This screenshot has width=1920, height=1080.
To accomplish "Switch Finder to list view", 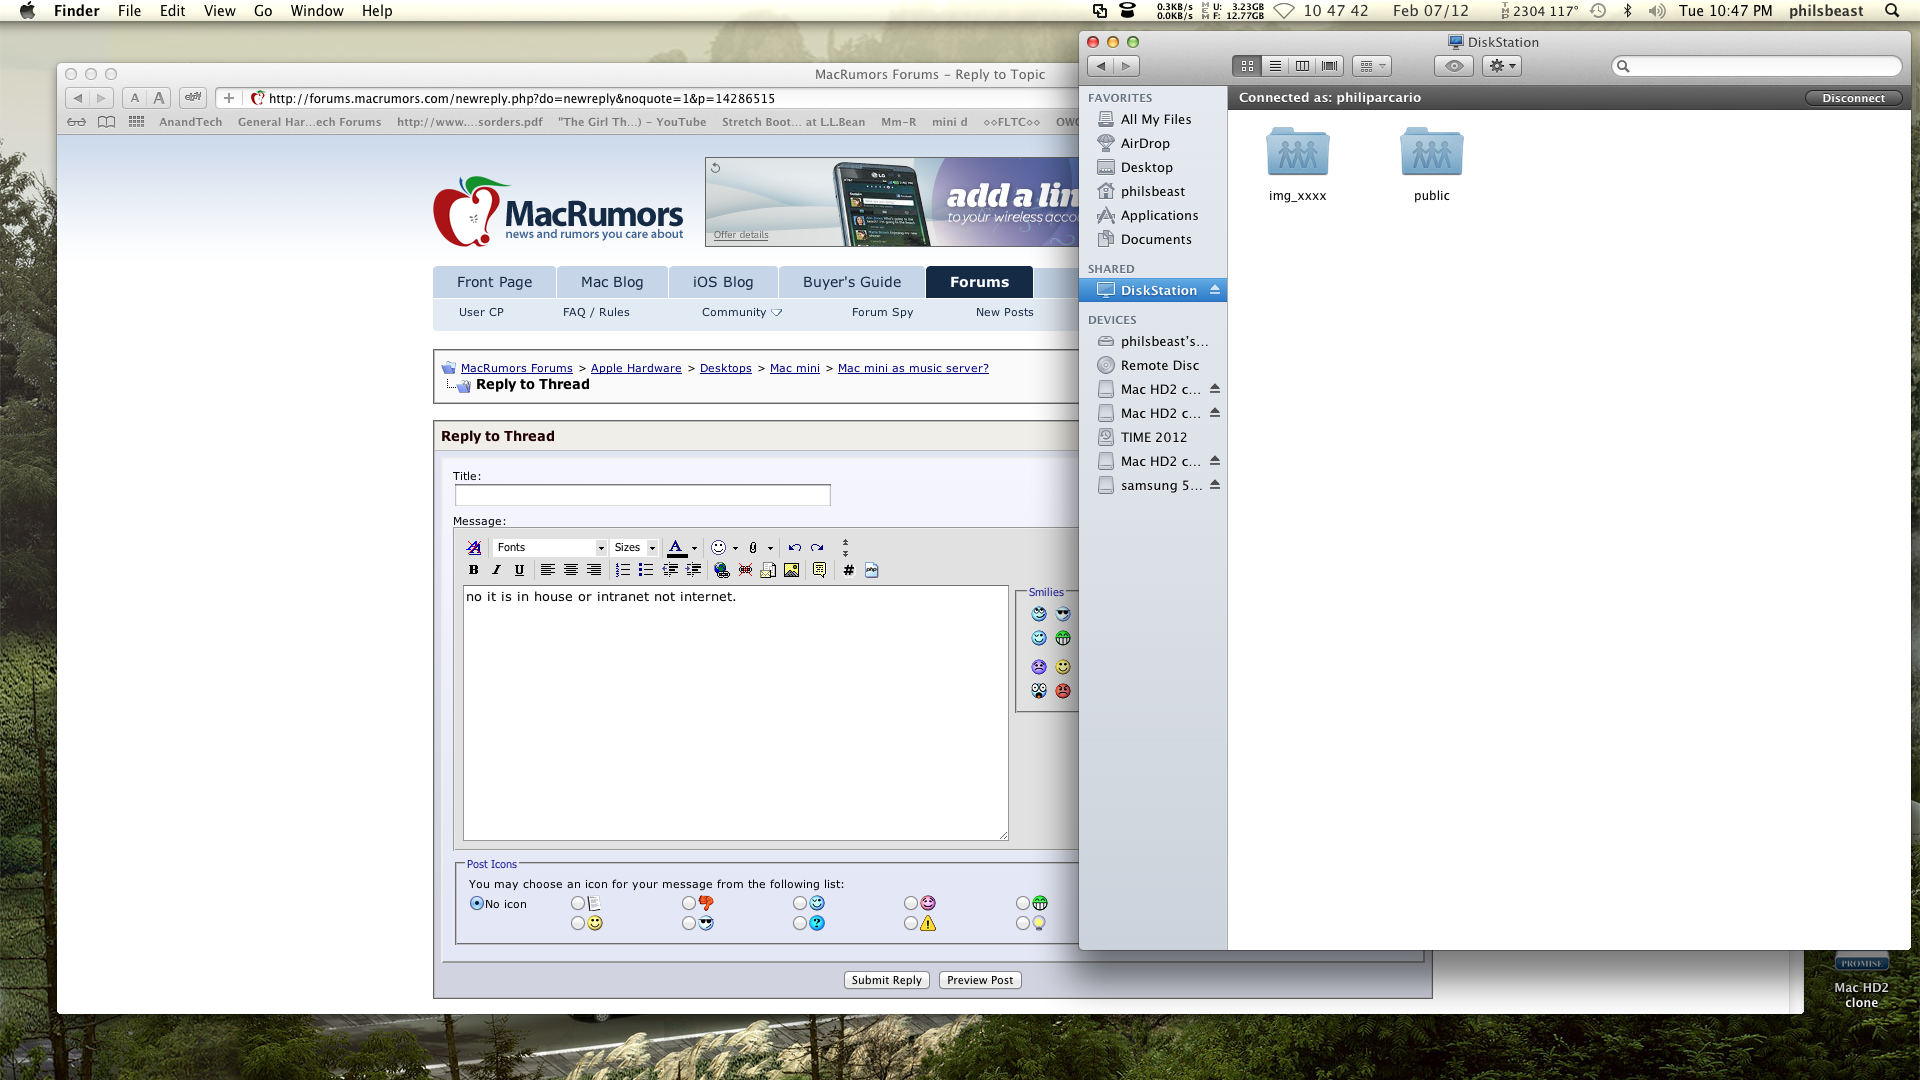I will pyautogui.click(x=1275, y=66).
